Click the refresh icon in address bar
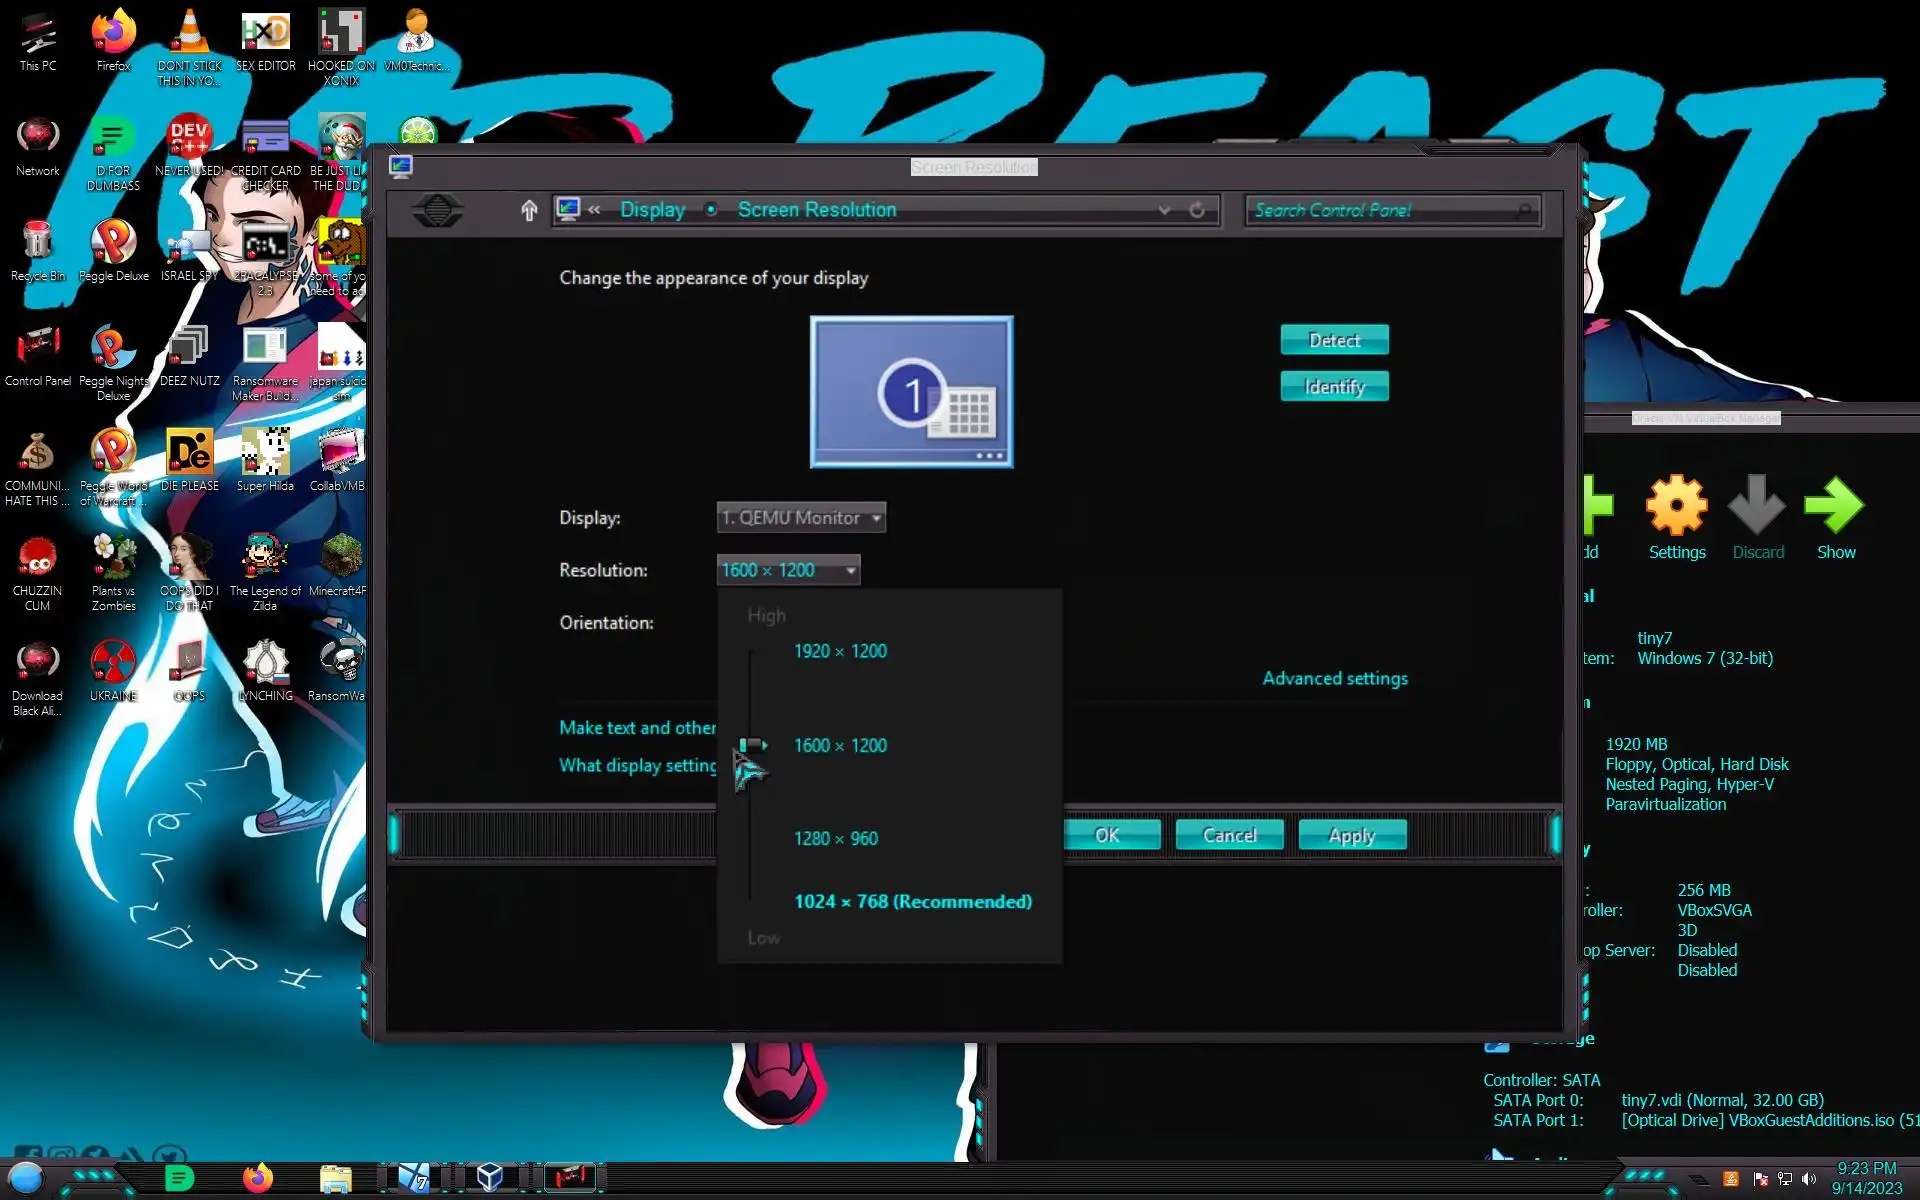Image resolution: width=1920 pixels, height=1200 pixels. (x=1197, y=210)
